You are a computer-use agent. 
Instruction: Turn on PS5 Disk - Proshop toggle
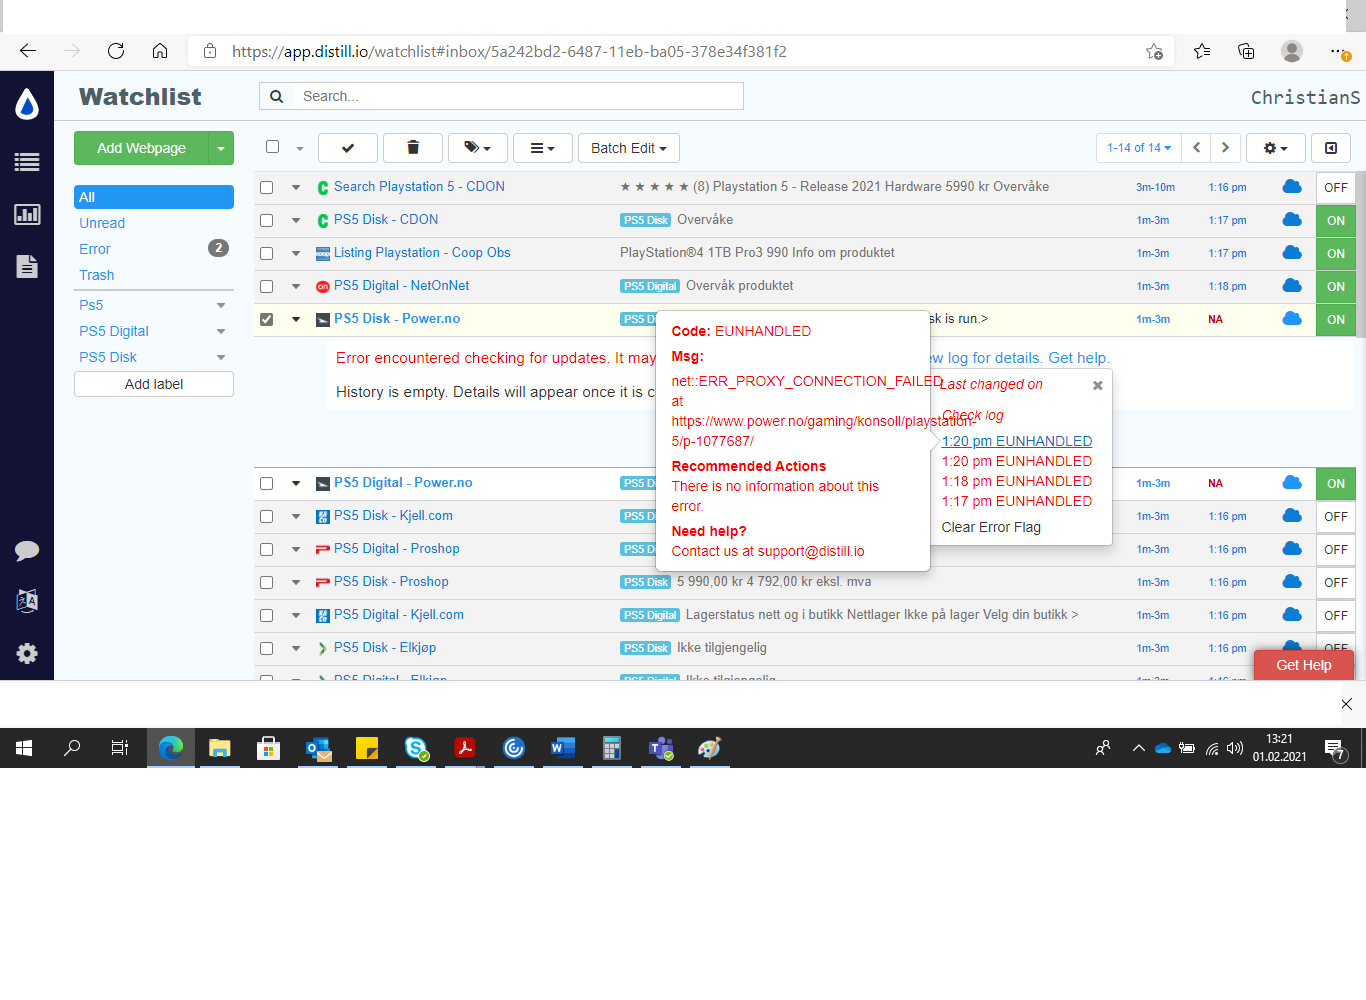pos(1336,582)
